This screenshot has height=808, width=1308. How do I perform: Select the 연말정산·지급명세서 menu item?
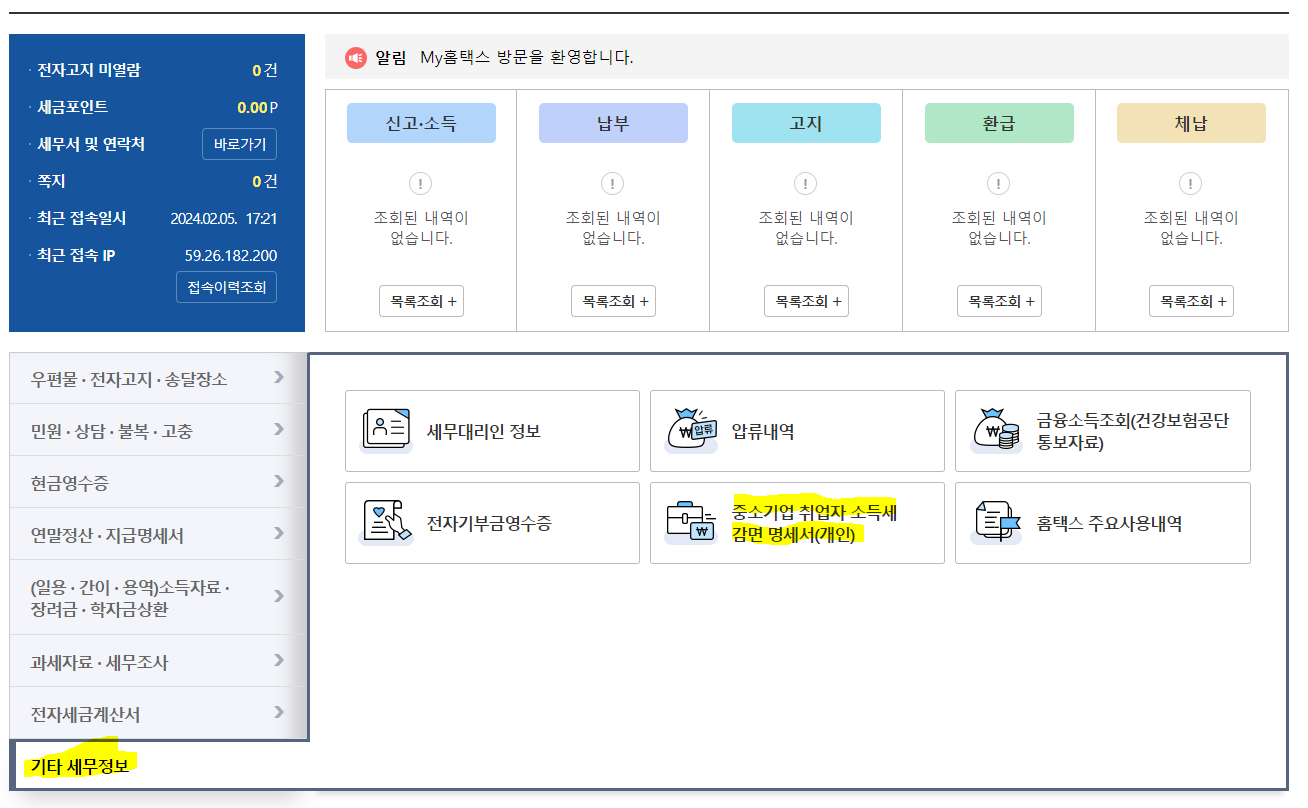coord(158,535)
